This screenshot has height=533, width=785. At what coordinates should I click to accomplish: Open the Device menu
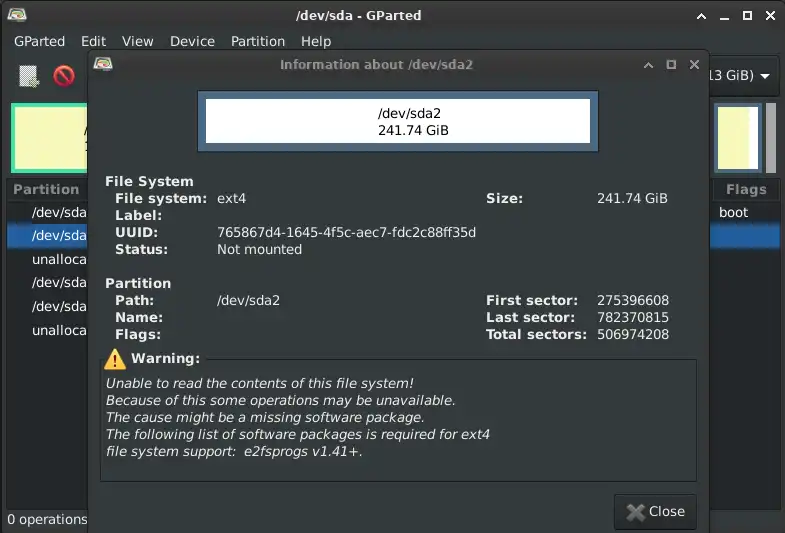point(192,41)
